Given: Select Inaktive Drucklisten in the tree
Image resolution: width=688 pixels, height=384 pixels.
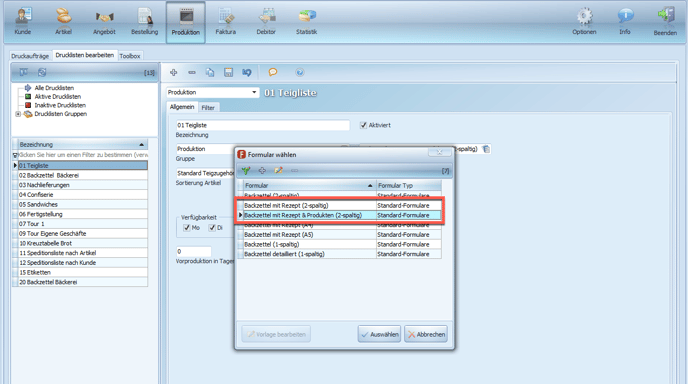Looking at the screenshot, I should pyautogui.click(x=60, y=105).
